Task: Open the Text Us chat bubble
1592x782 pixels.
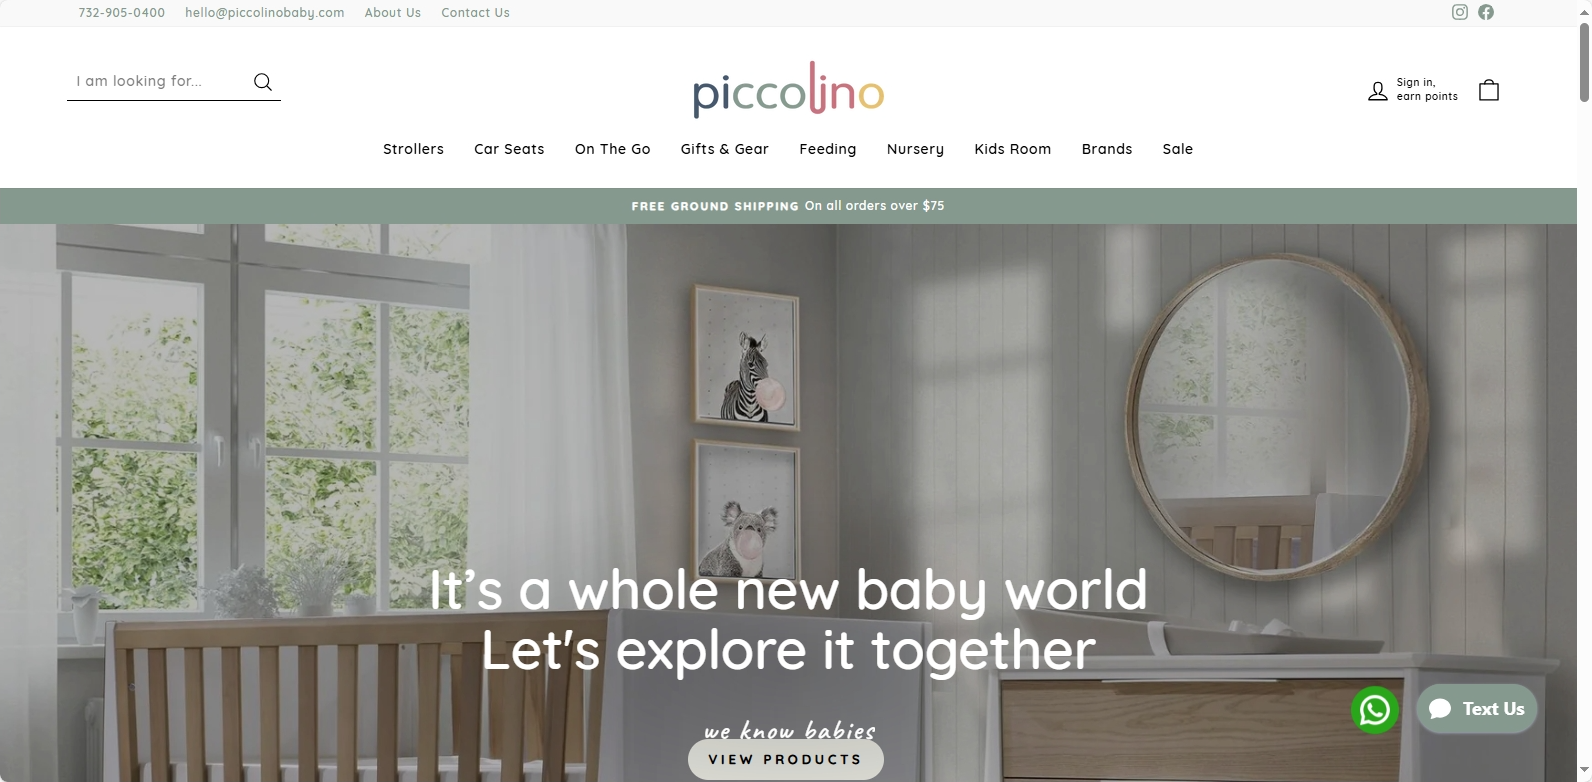Action: tap(1477, 709)
